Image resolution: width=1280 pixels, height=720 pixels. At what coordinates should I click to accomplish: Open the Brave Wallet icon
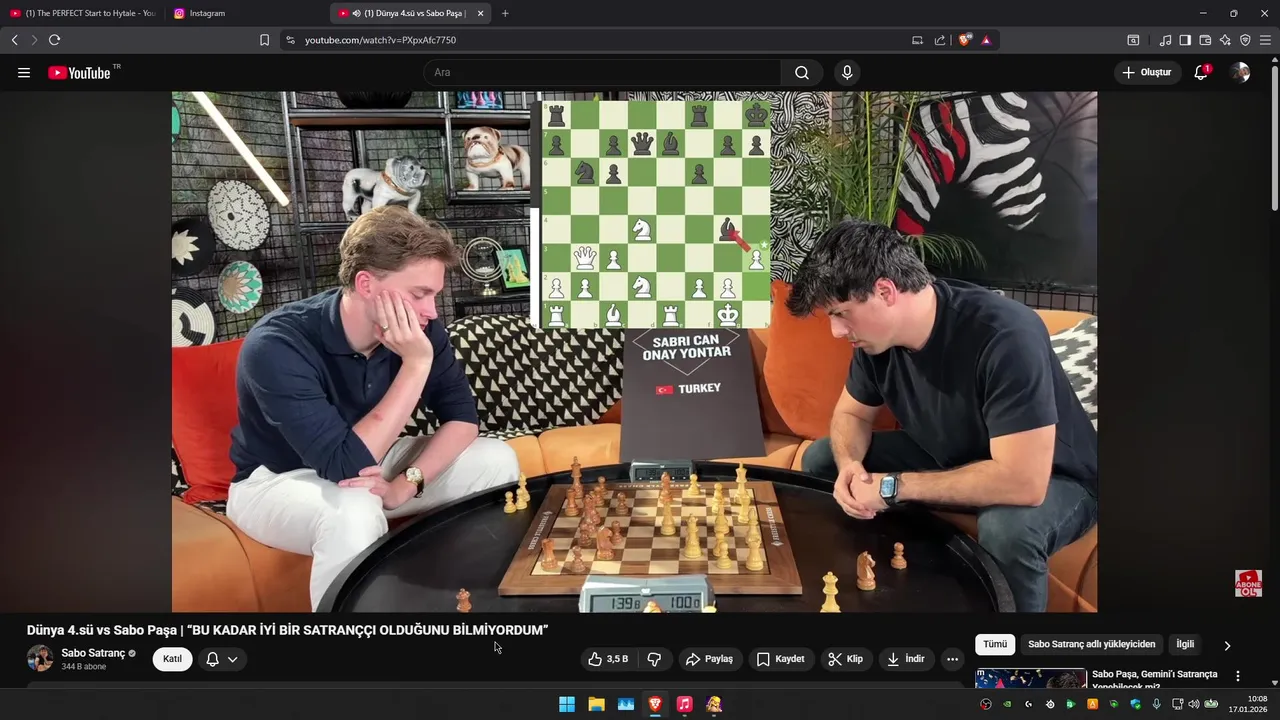pos(1205,40)
